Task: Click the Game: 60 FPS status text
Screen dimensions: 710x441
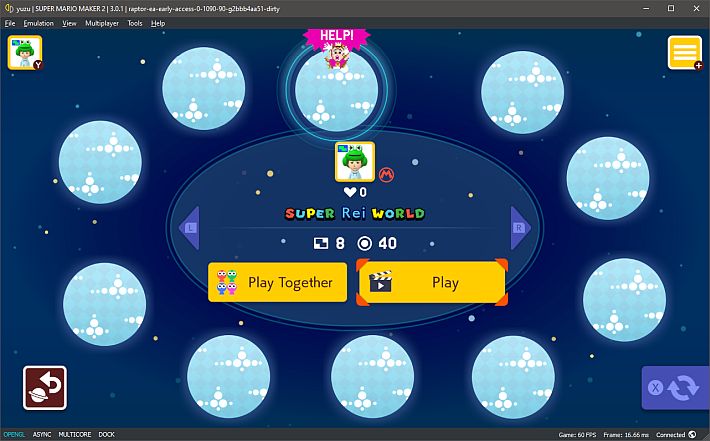Action: point(577,435)
